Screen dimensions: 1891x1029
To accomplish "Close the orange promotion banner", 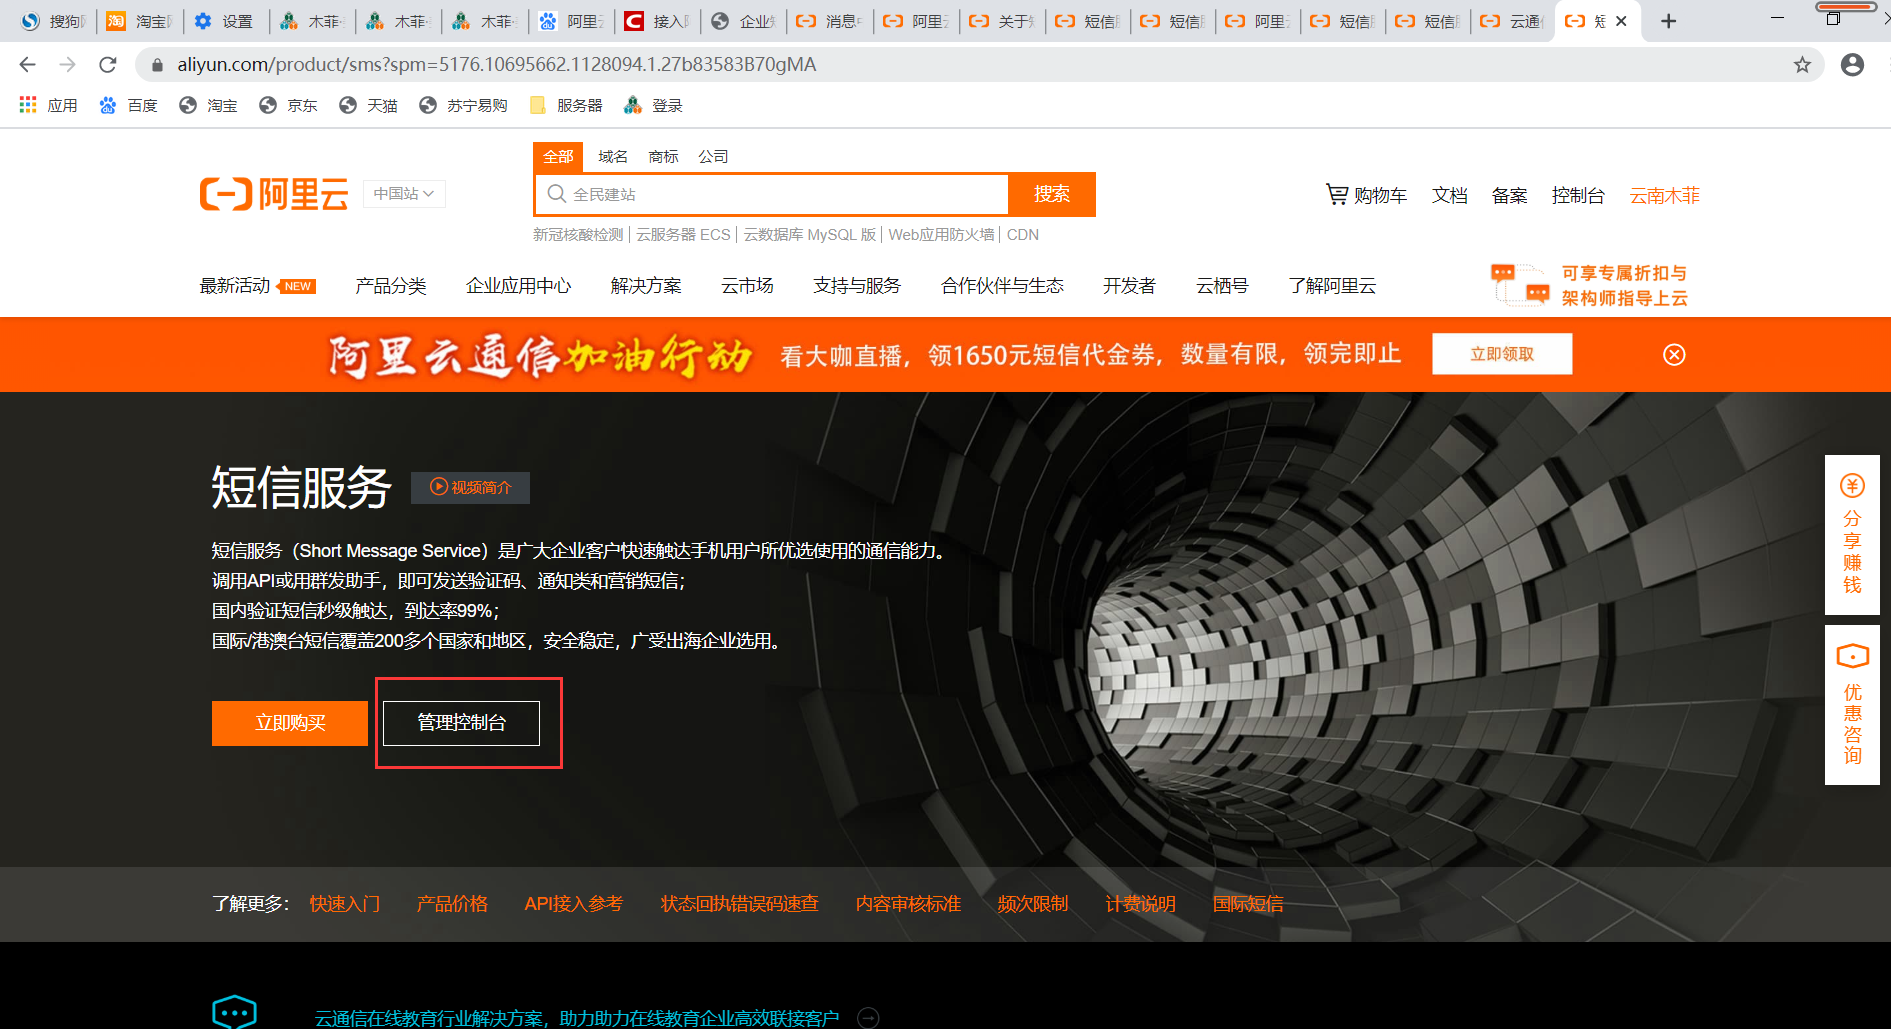I will click(1674, 355).
